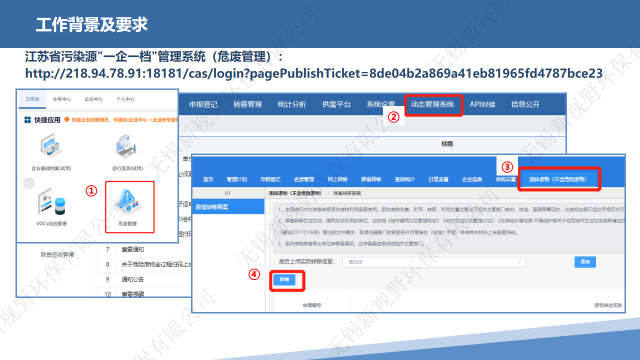This screenshot has height=360, width=640.
Task: Collapse the sidebar via three-bar handle
Action: click(227, 193)
